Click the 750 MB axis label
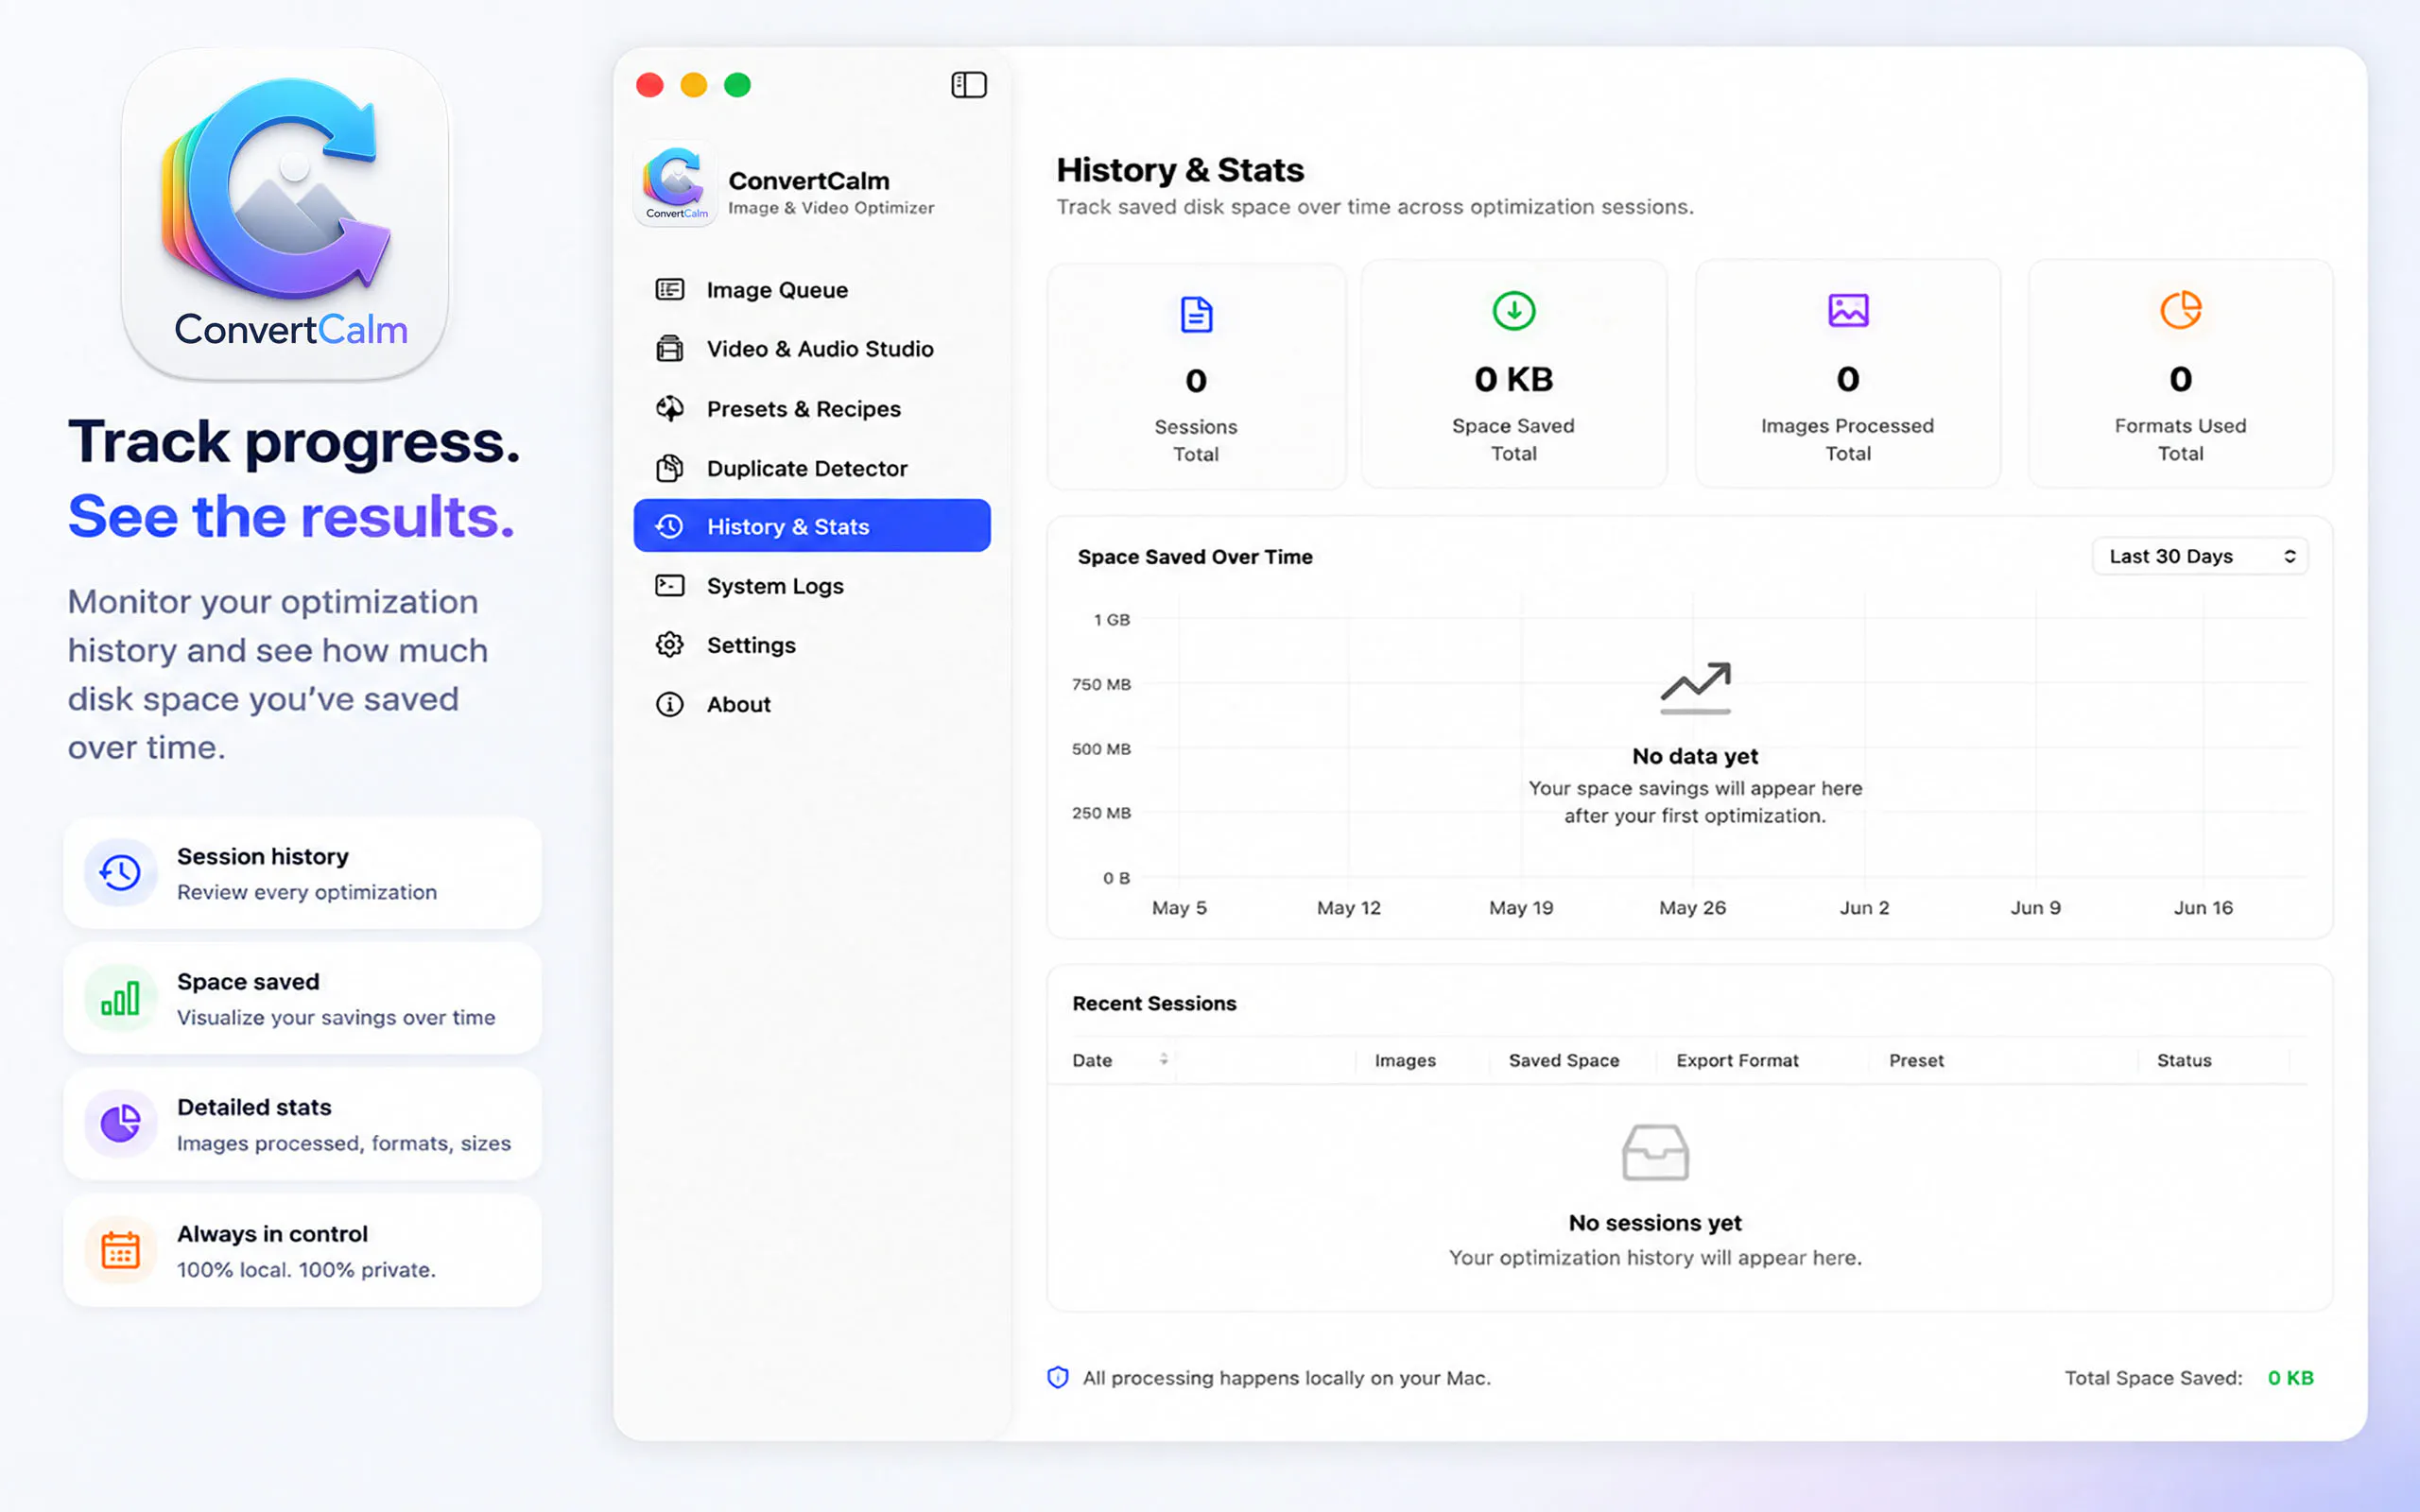The height and width of the screenshot is (1512, 2420). (x=1101, y=684)
